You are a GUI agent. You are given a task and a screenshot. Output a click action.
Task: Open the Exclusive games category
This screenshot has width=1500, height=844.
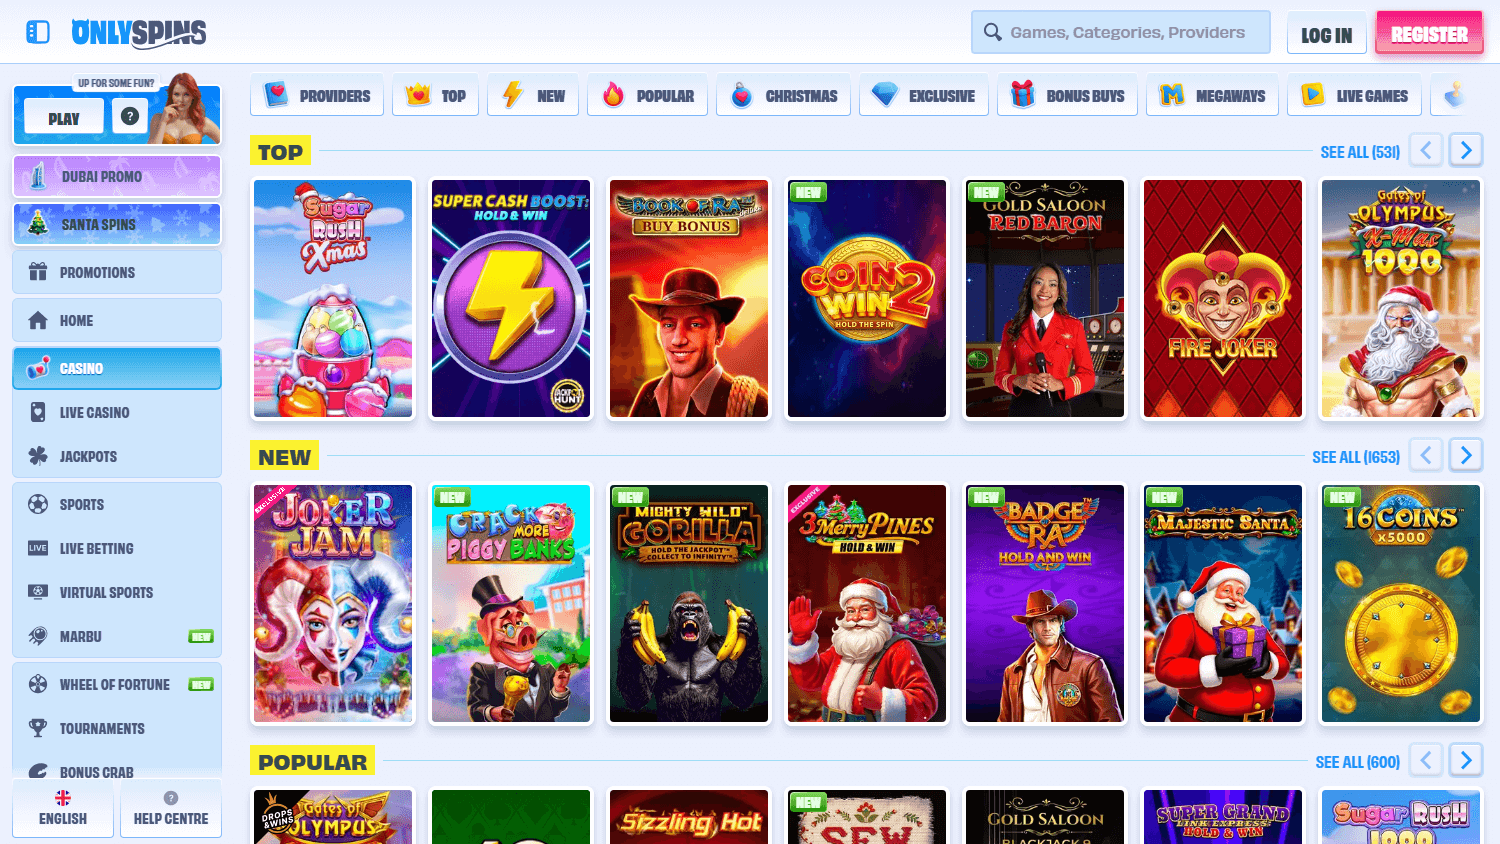tap(923, 94)
